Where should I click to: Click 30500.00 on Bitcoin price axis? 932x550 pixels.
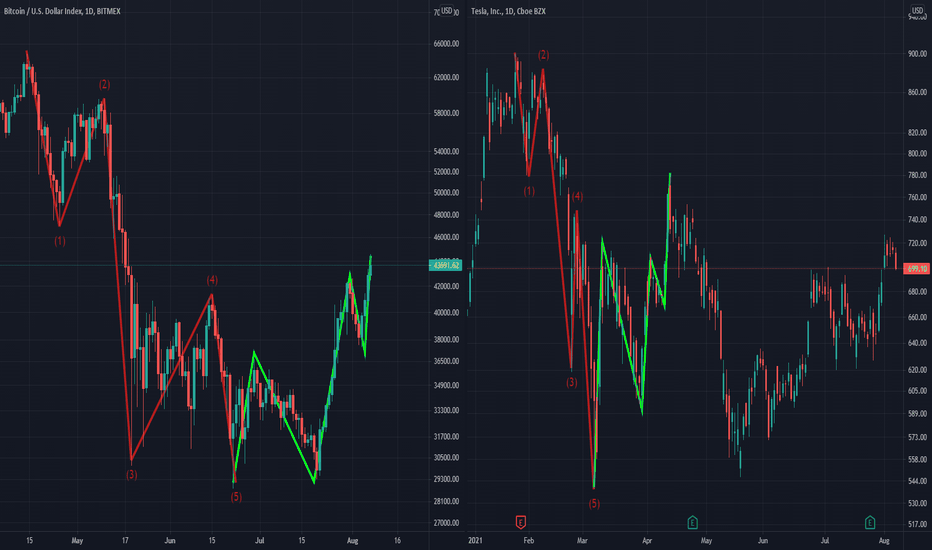tap(446, 458)
